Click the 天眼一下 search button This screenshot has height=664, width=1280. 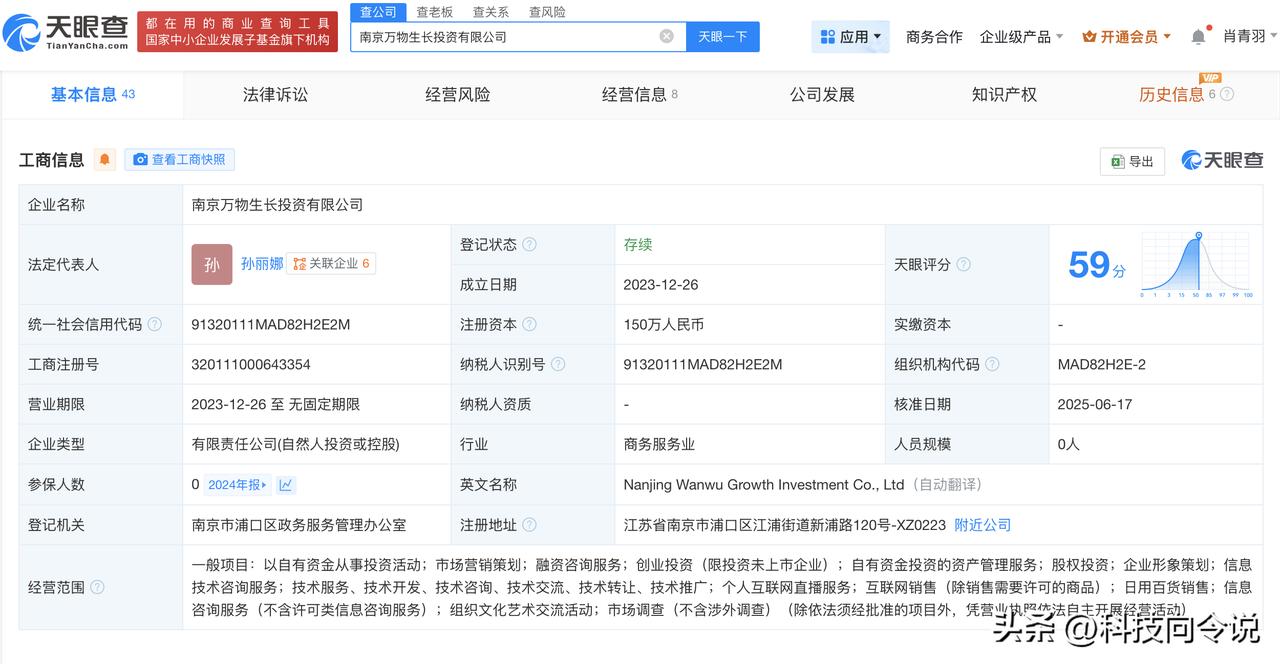tap(723, 37)
